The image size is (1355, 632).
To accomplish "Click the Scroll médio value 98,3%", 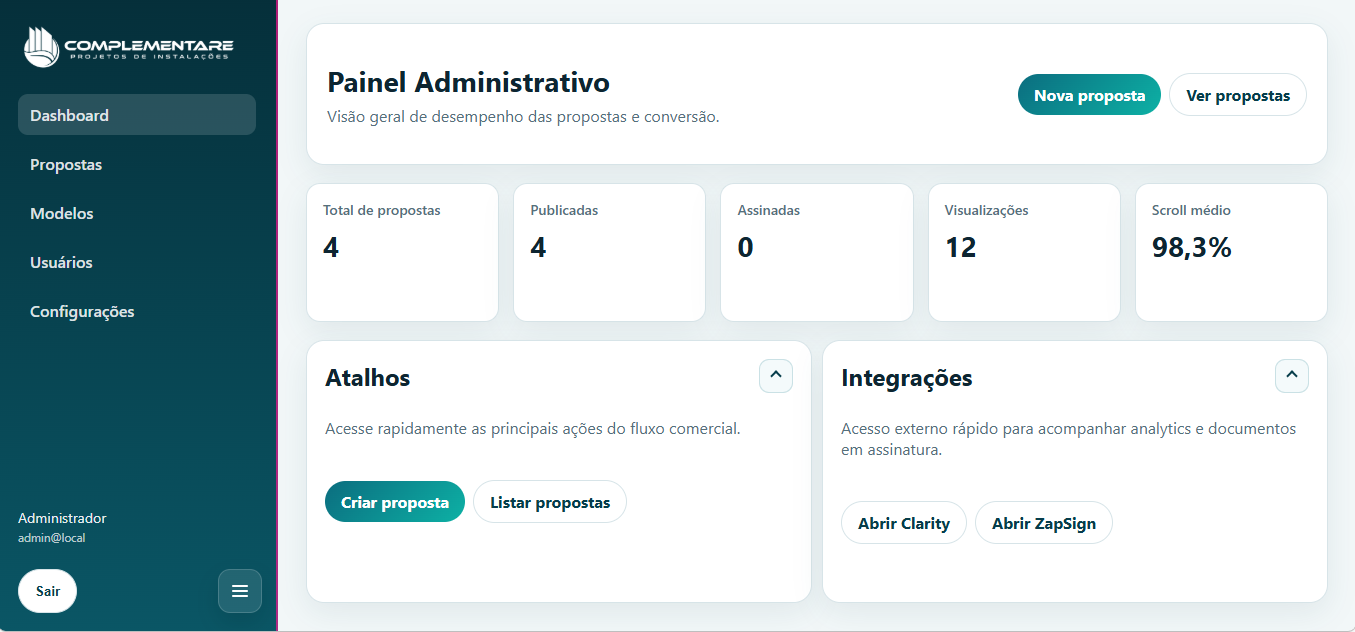I will pyautogui.click(x=1192, y=247).
